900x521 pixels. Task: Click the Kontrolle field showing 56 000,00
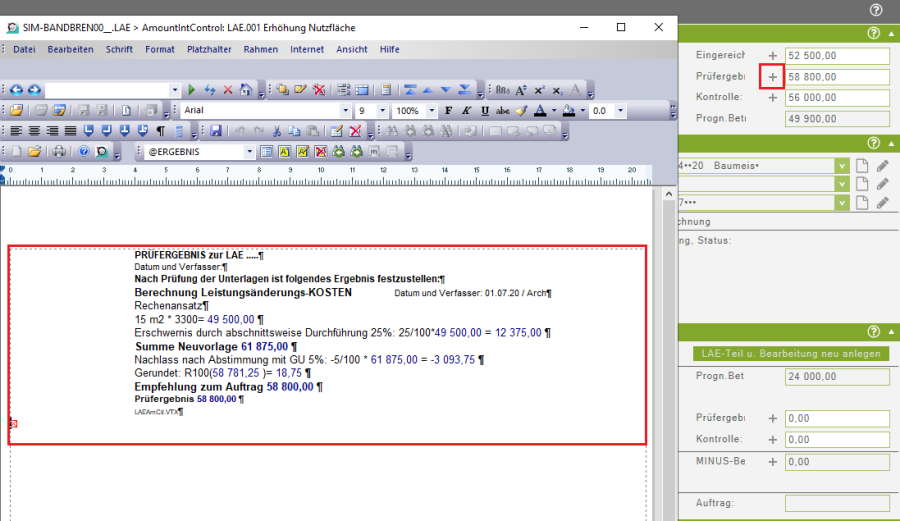pyautogui.click(x=836, y=98)
